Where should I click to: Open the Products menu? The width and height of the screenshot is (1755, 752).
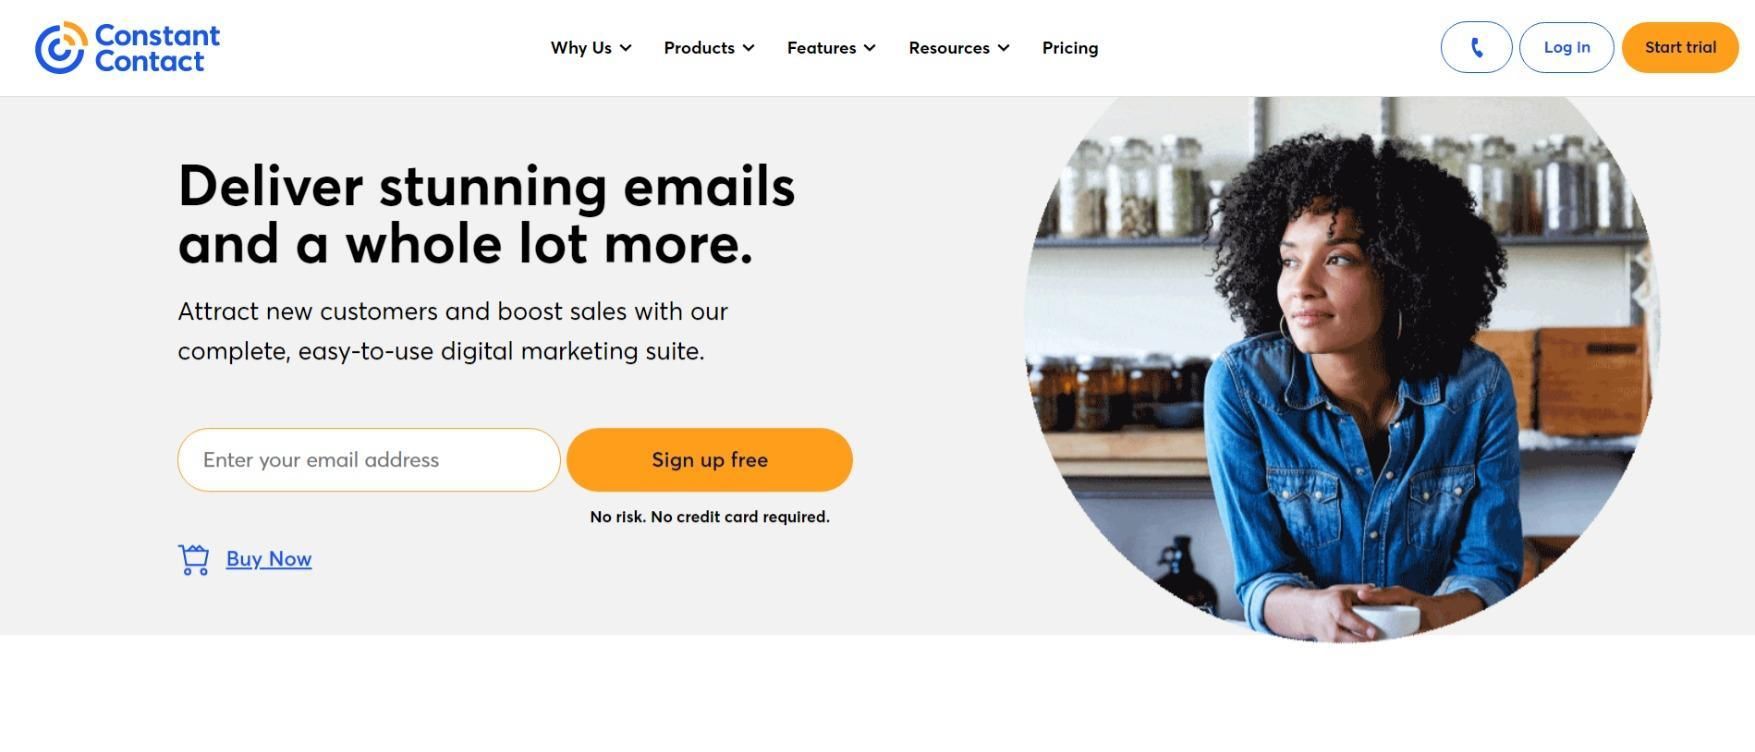coord(709,48)
